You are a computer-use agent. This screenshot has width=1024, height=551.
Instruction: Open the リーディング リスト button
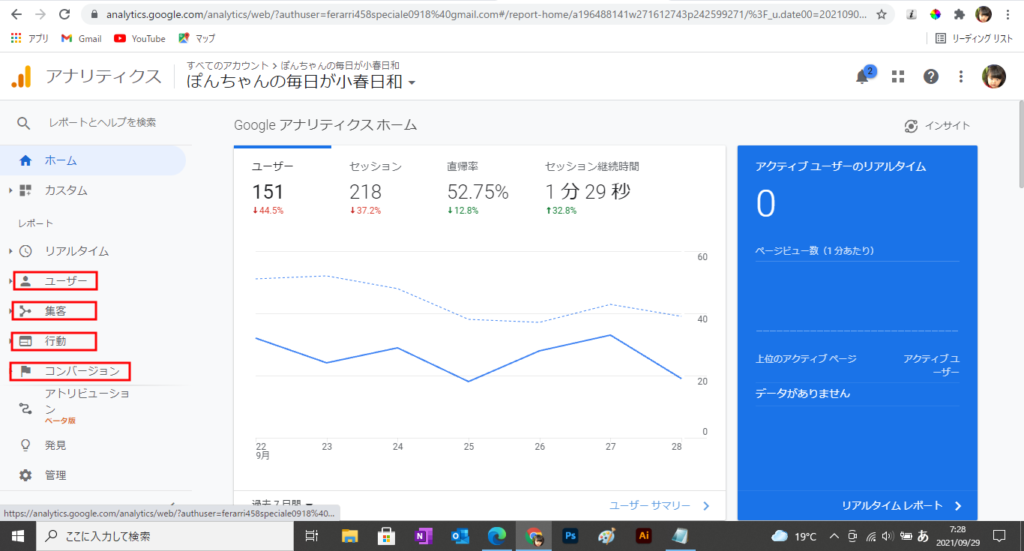point(974,39)
